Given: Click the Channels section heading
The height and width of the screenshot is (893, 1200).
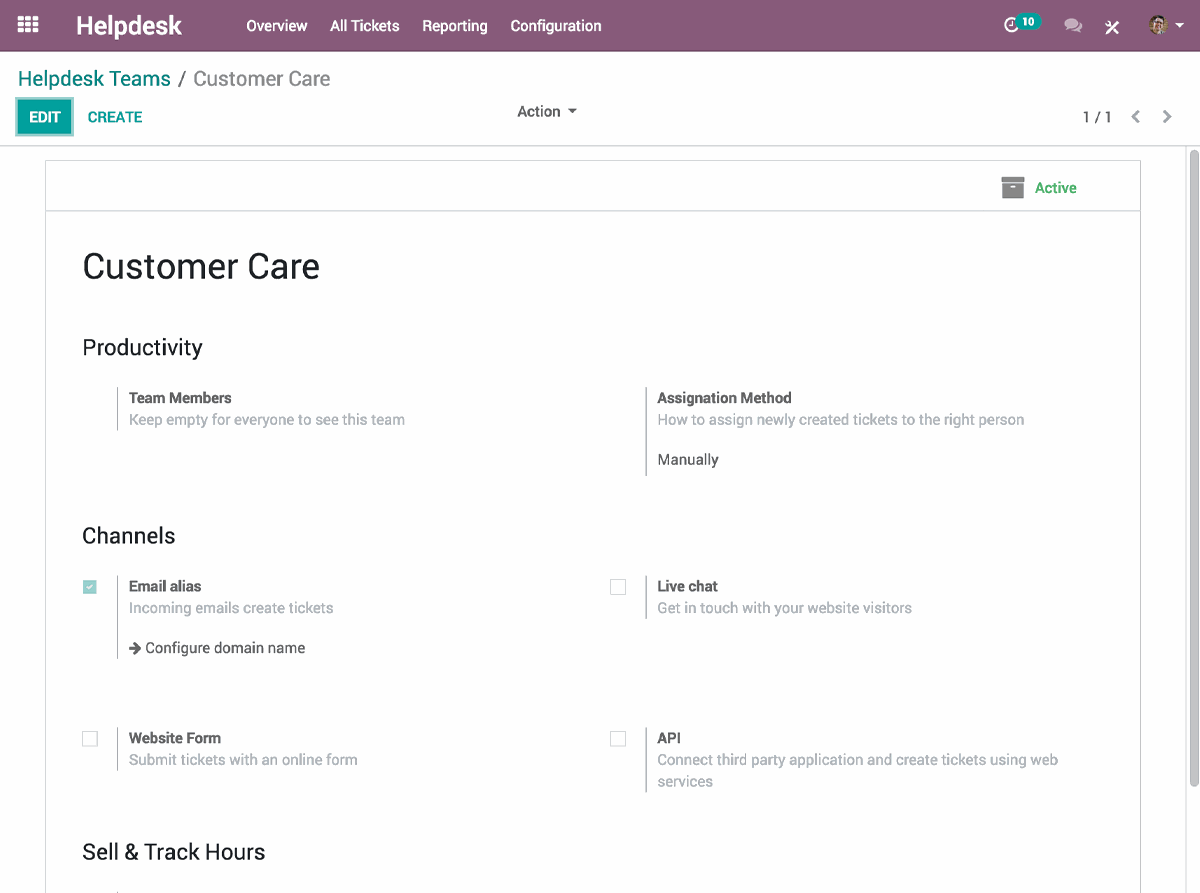Looking at the screenshot, I should tap(129, 536).
